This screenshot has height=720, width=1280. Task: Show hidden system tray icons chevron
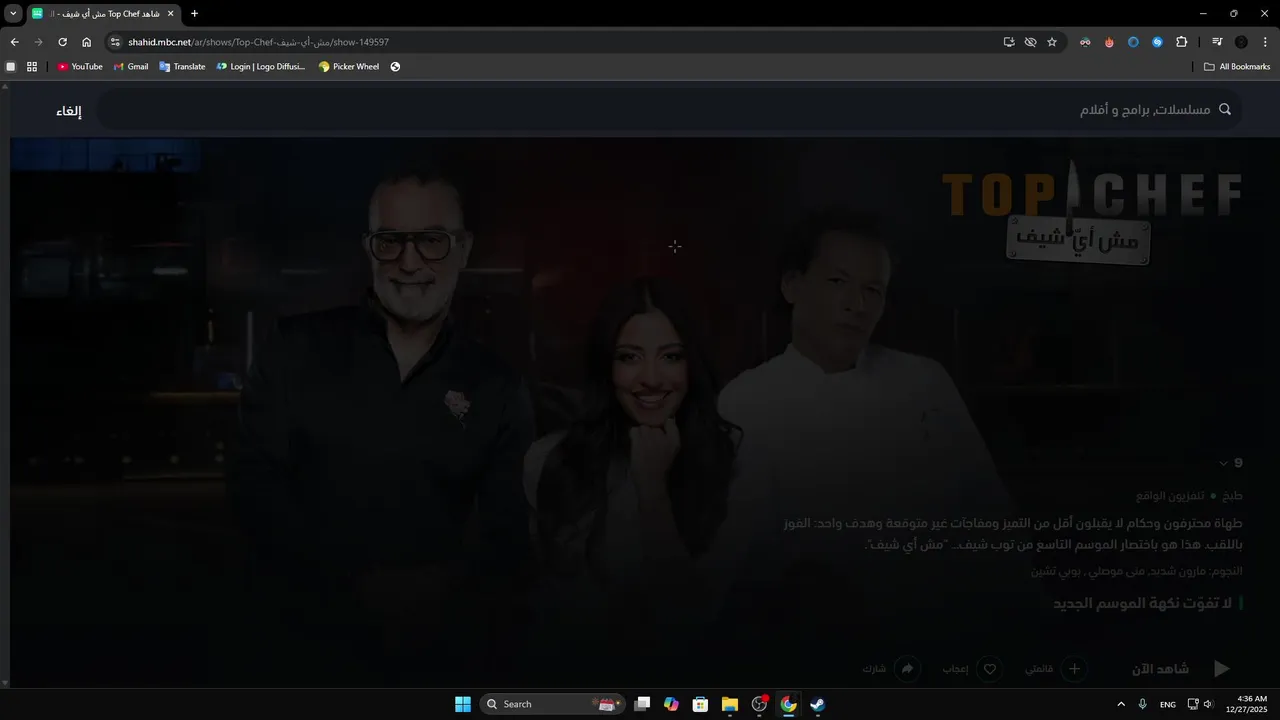1121,704
